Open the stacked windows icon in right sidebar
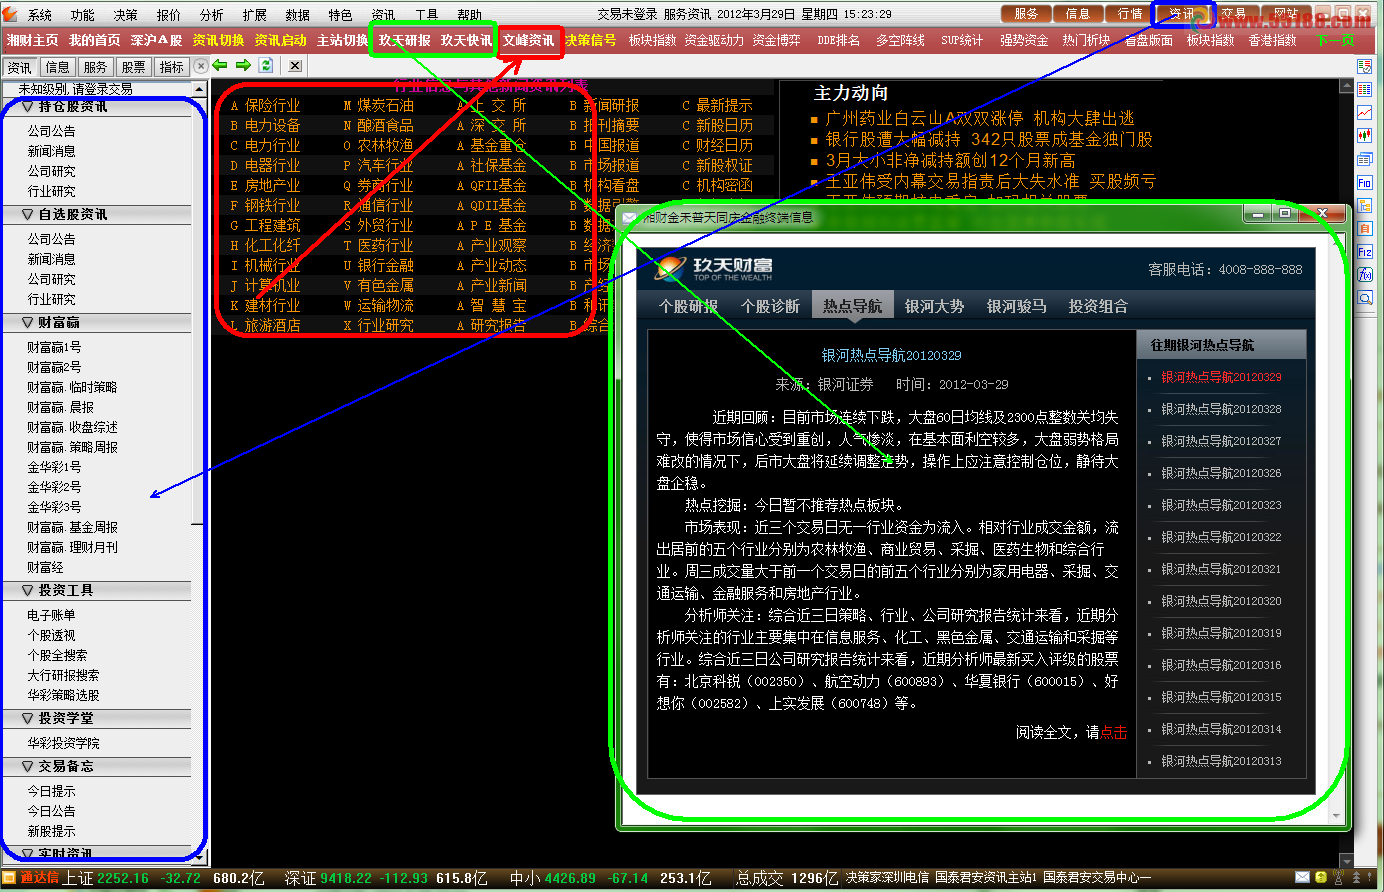This screenshot has width=1384, height=892. pyautogui.click(x=1365, y=159)
